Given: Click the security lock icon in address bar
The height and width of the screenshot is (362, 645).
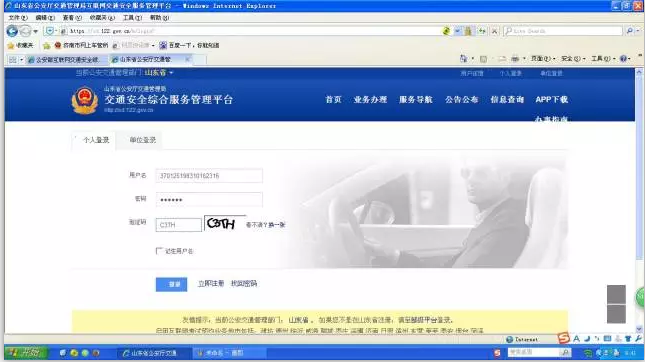Looking at the screenshot, I should click(x=468, y=31).
